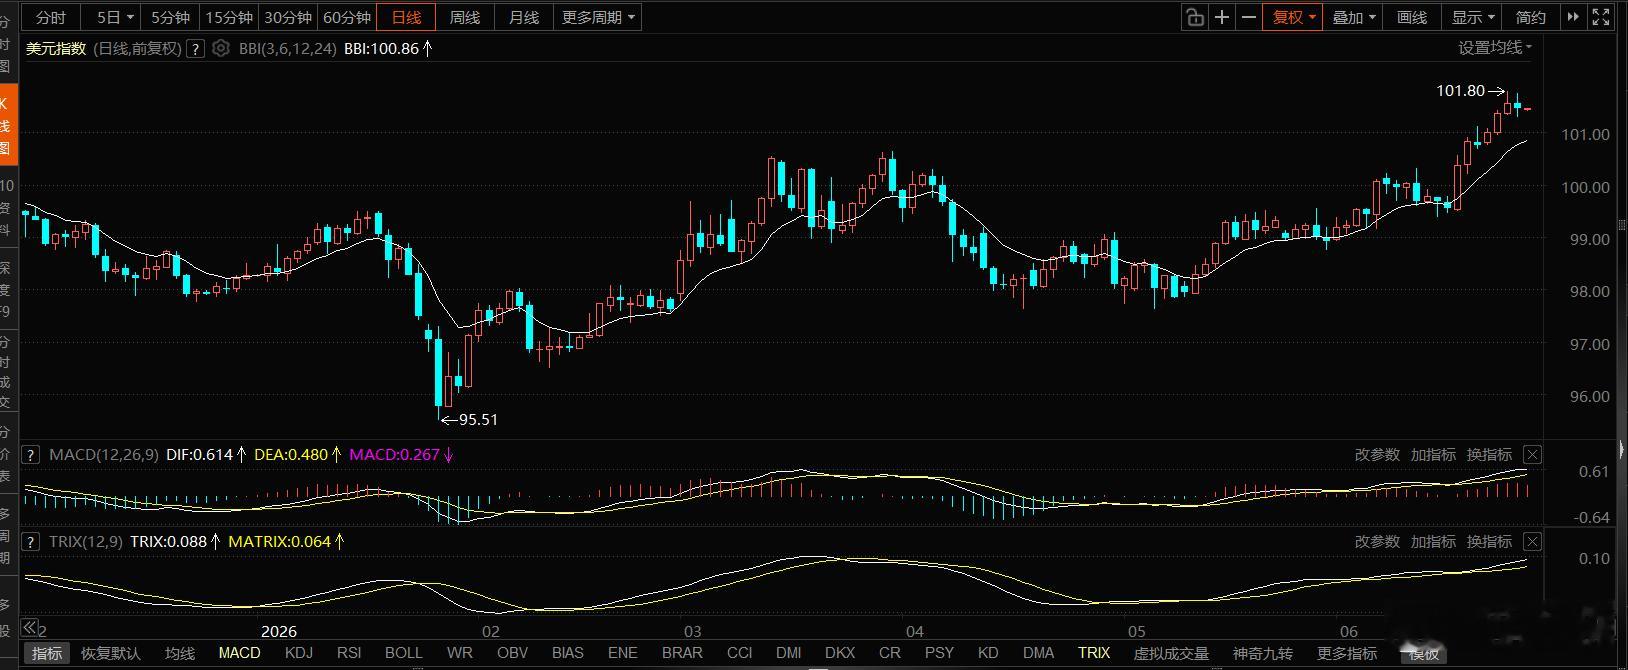Select CCI indicator
The height and width of the screenshot is (670, 1628).
[x=740, y=653]
